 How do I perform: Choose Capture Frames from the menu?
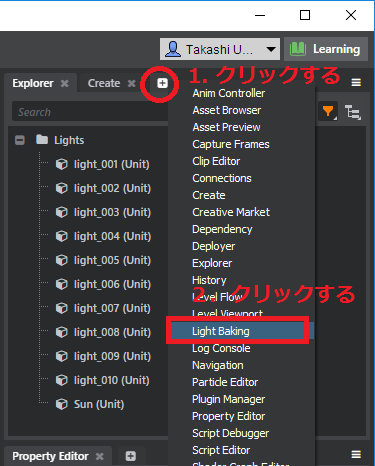pos(231,144)
